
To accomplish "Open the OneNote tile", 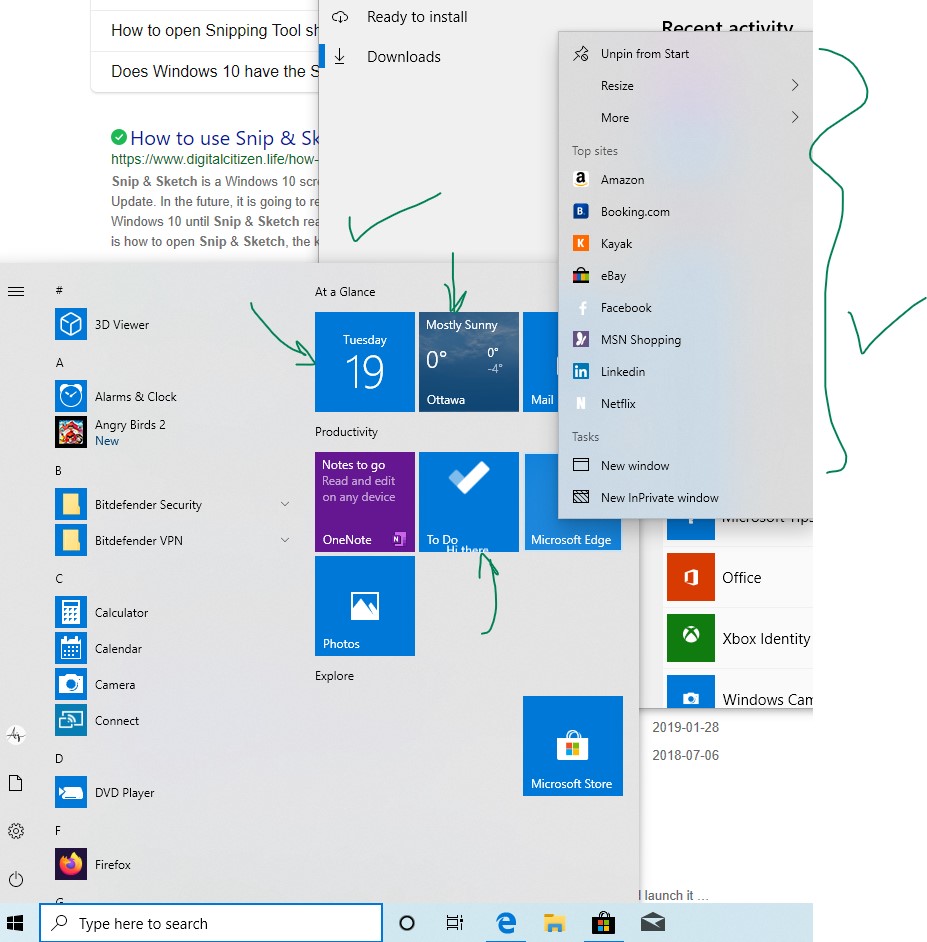I will (365, 502).
